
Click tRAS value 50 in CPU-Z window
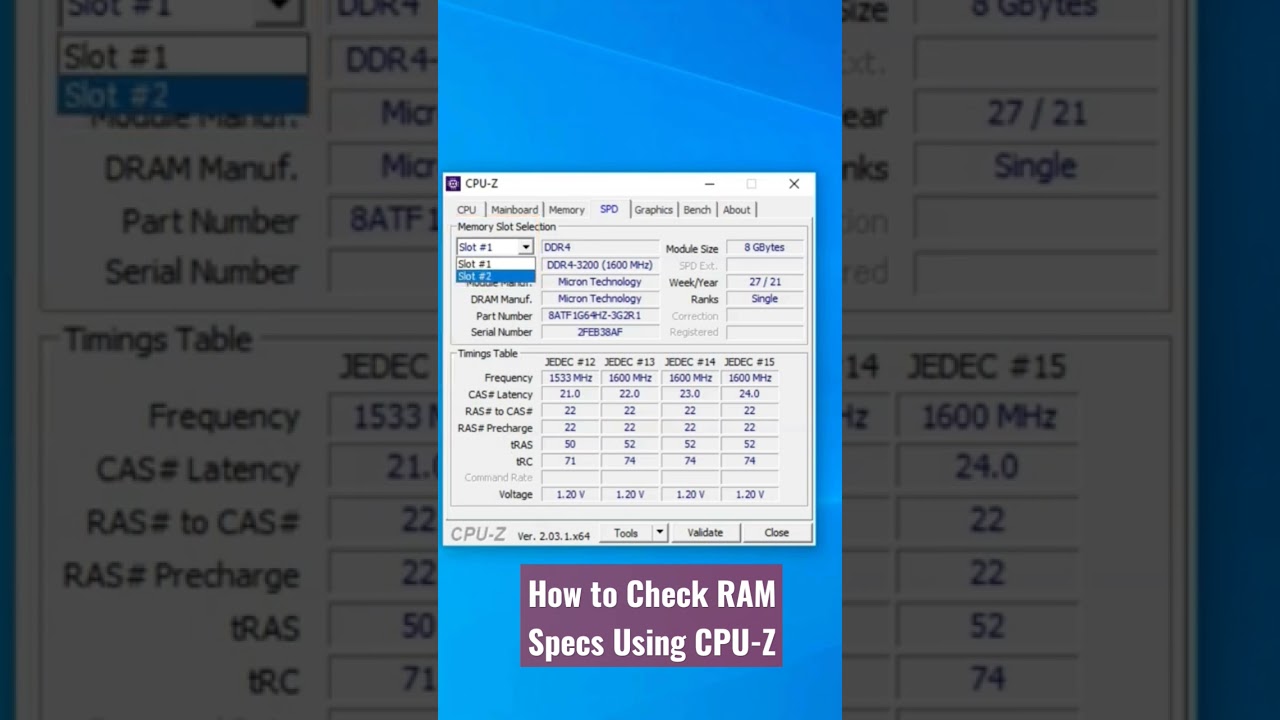coord(570,444)
